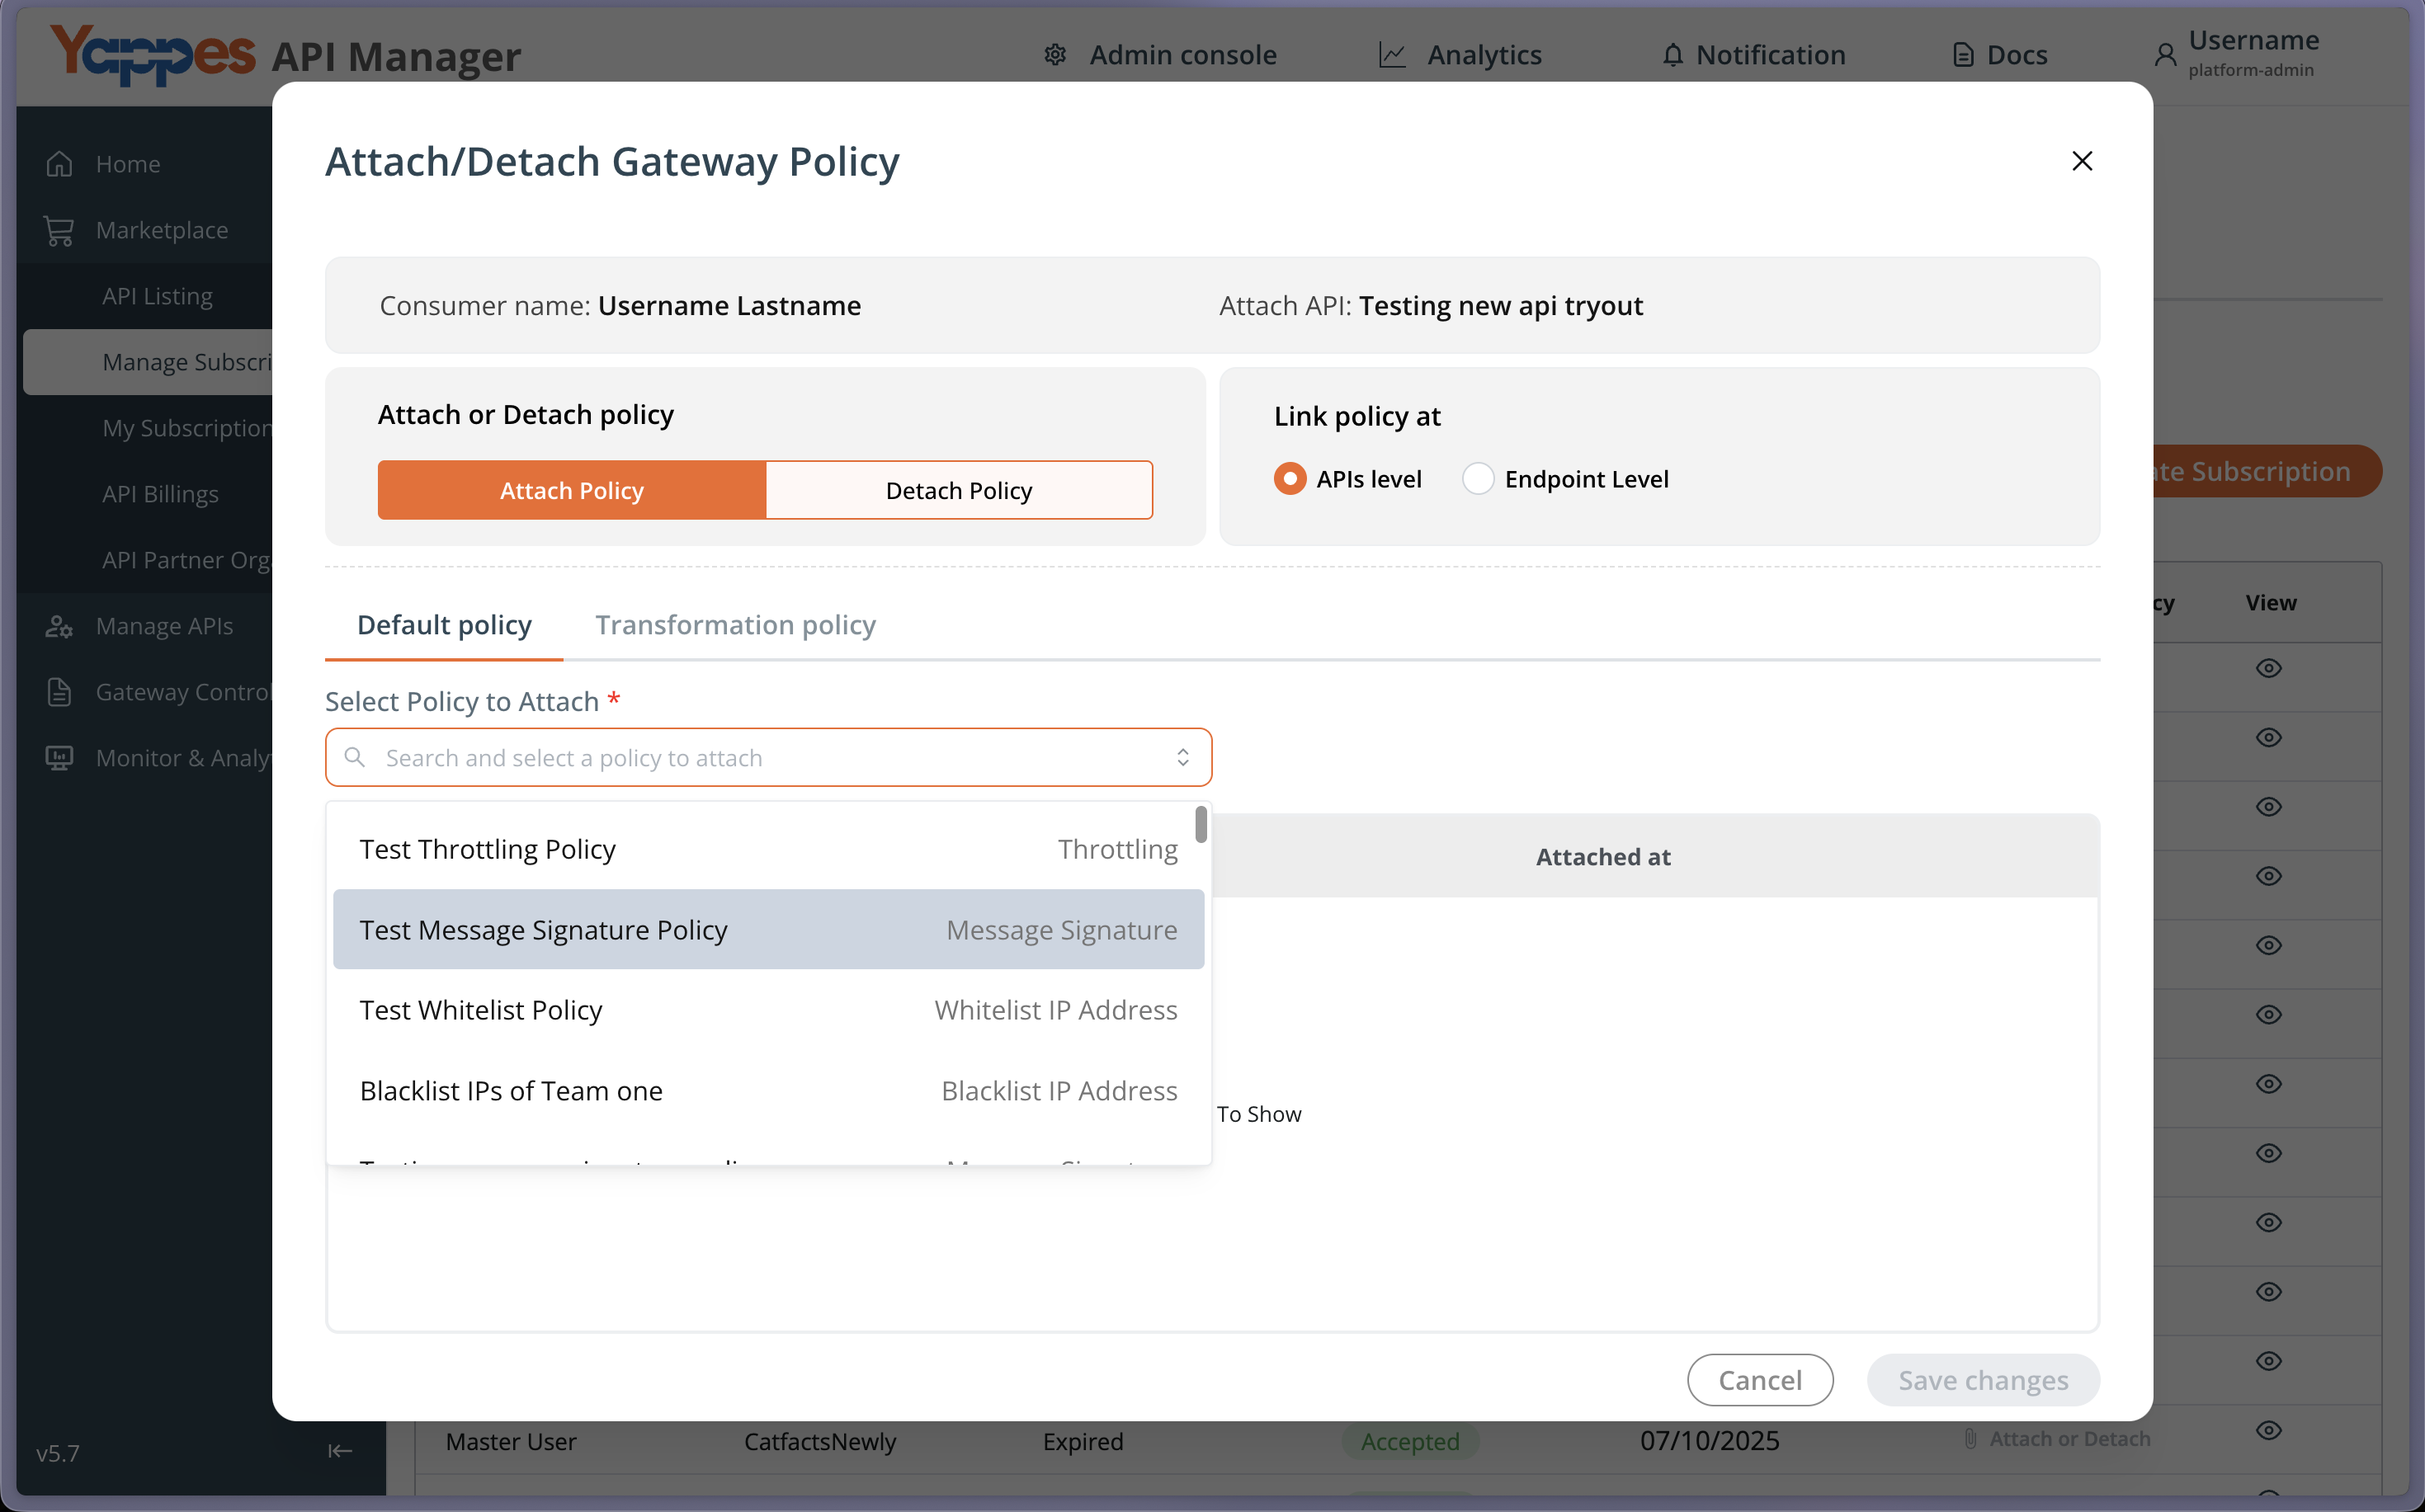Click the paperclip icon beside Attach or Detach

coord(1970,1439)
